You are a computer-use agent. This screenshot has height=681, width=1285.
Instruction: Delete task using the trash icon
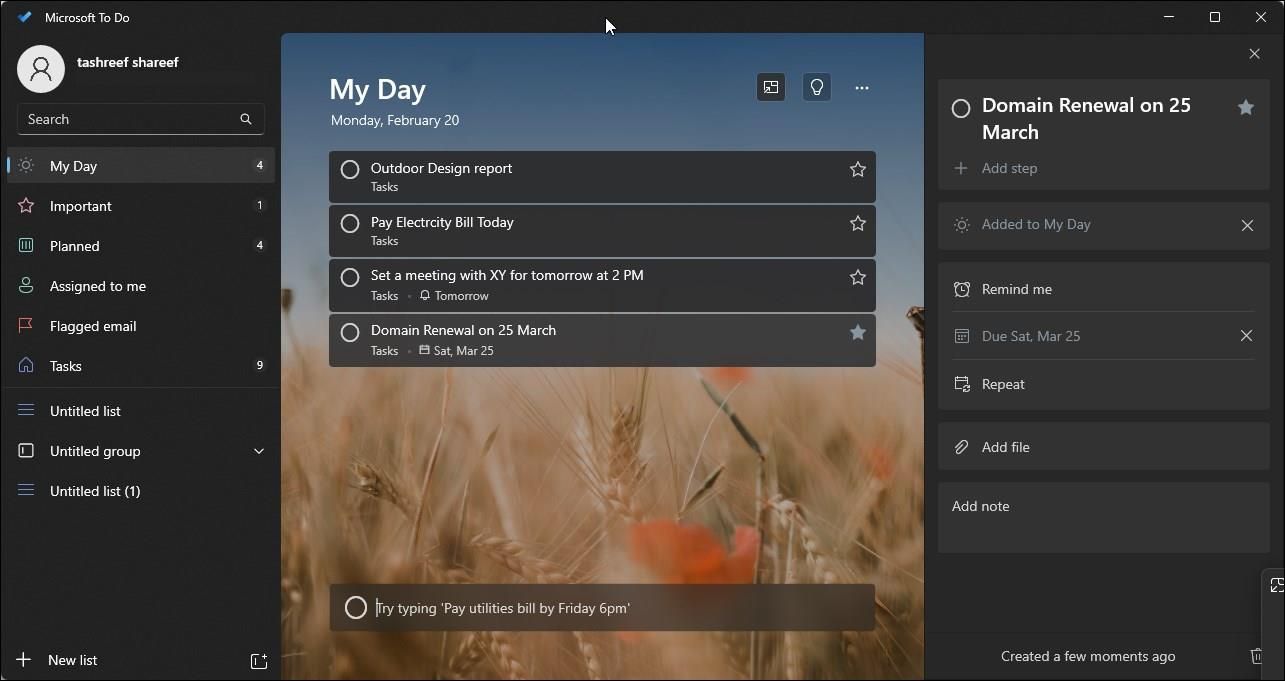[x=1256, y=656]
